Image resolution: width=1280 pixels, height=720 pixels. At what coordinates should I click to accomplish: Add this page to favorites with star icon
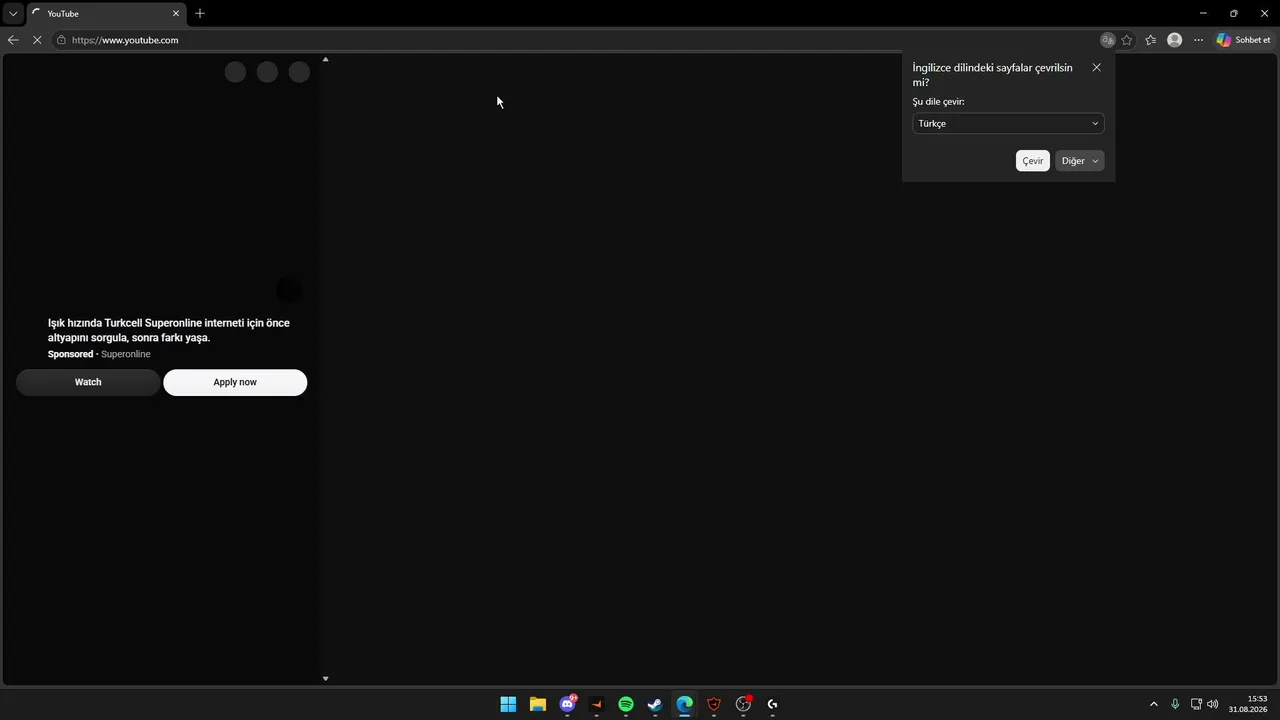[1127, 40]
